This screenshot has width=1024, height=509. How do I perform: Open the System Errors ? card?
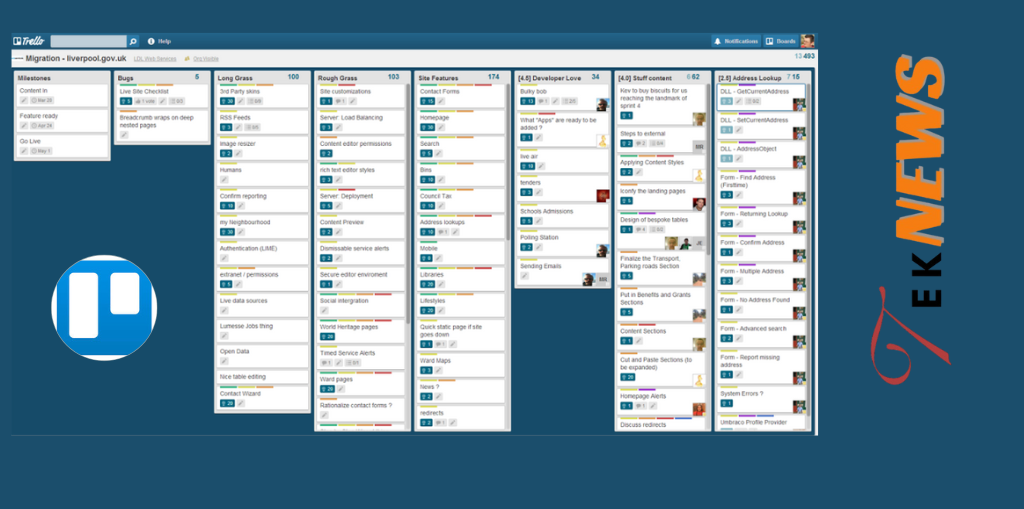point(761,398)
